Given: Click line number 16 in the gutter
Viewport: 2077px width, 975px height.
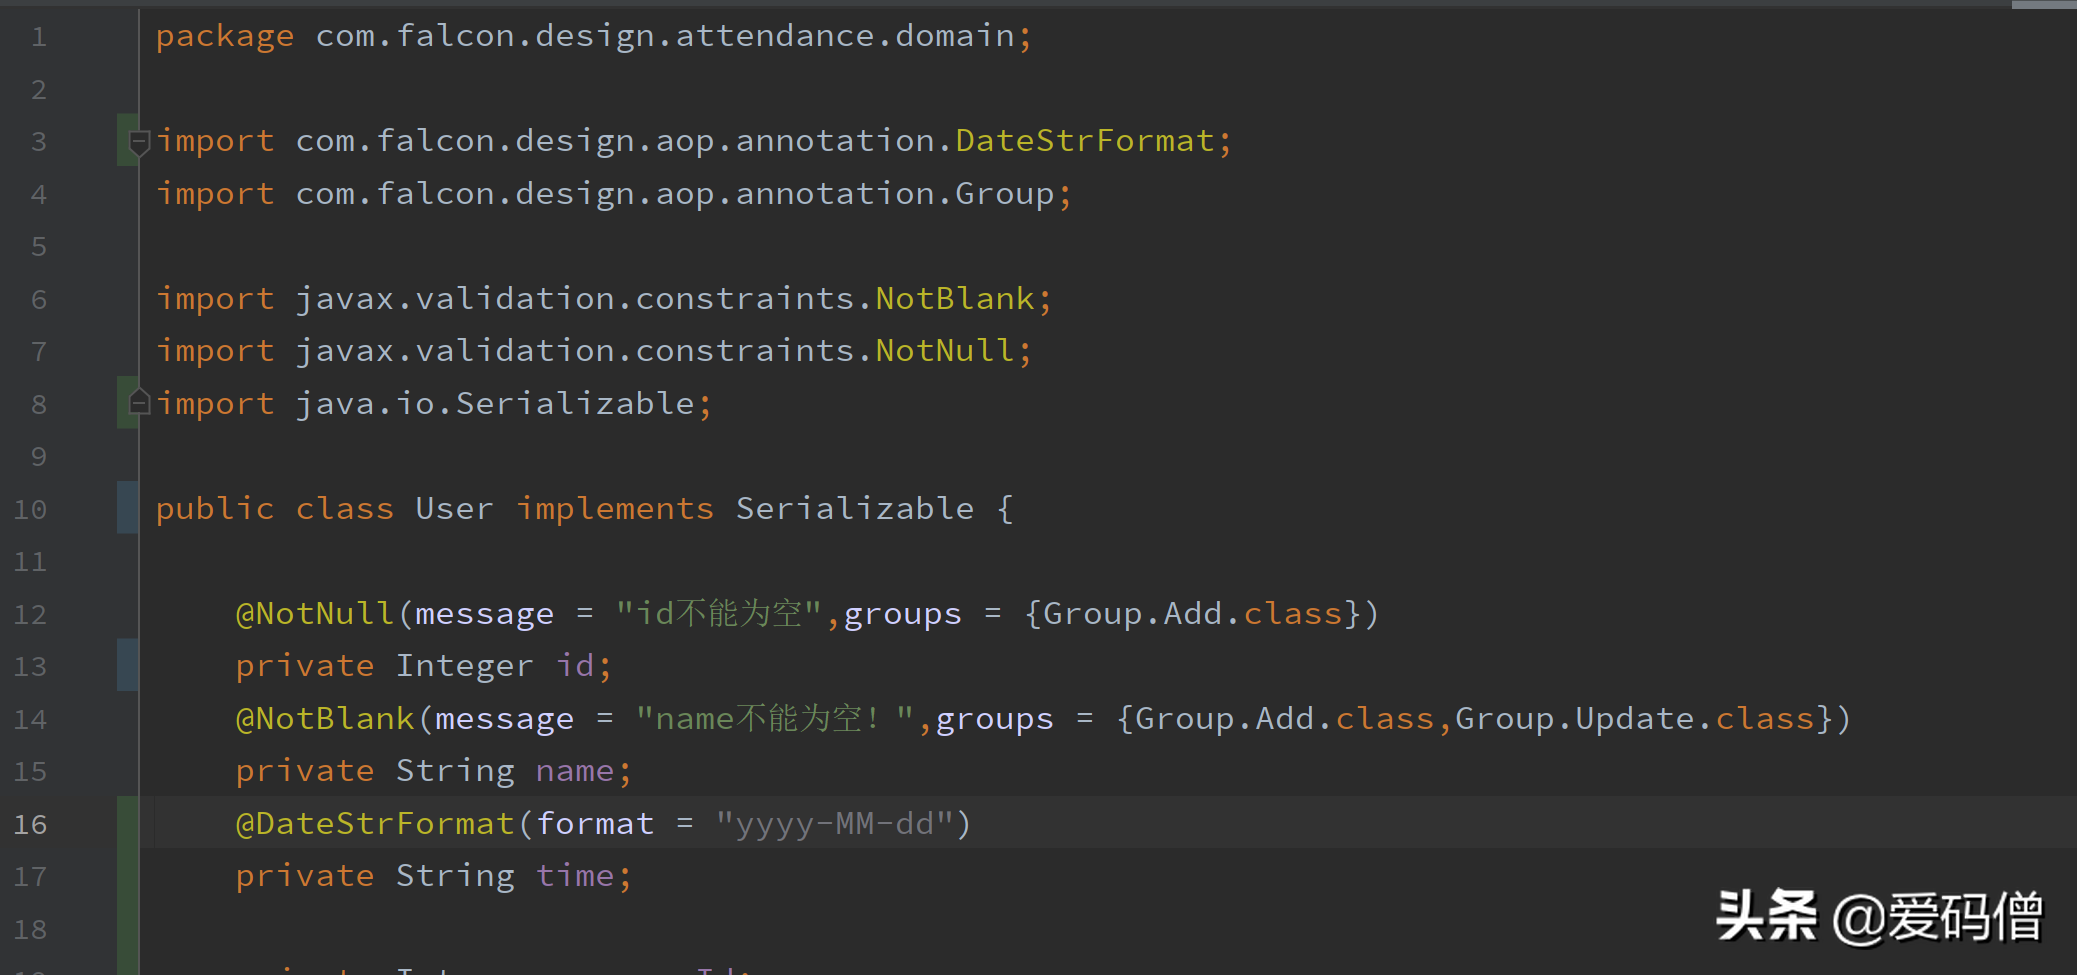Looking at the screenshot, I should [30, 824].
